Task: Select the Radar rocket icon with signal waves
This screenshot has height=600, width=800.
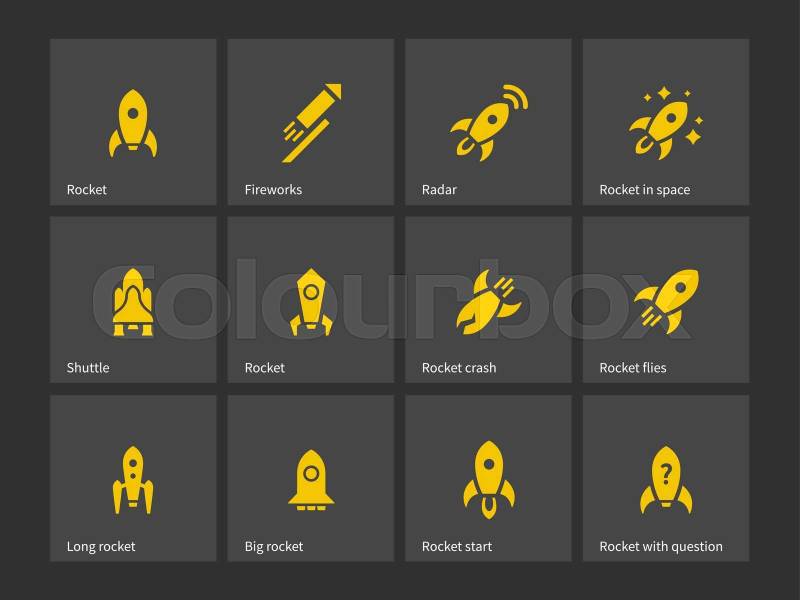Action: tap(489, 123)
